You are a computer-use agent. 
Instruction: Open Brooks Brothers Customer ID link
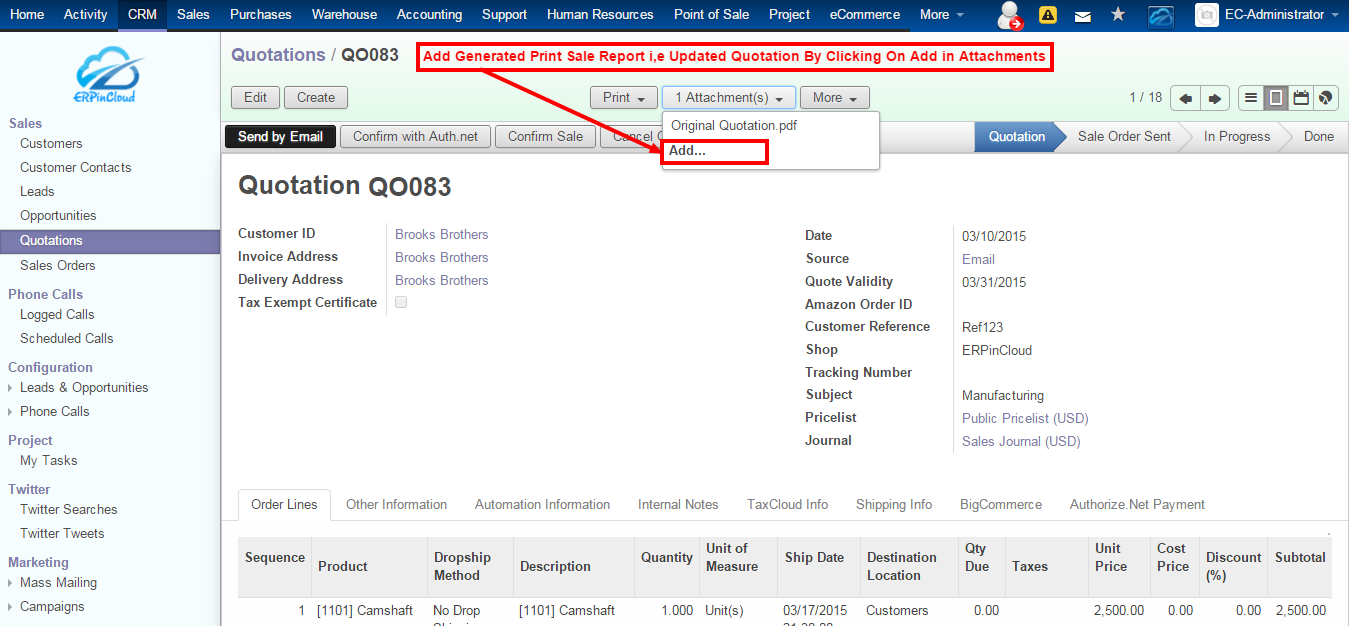442,235
